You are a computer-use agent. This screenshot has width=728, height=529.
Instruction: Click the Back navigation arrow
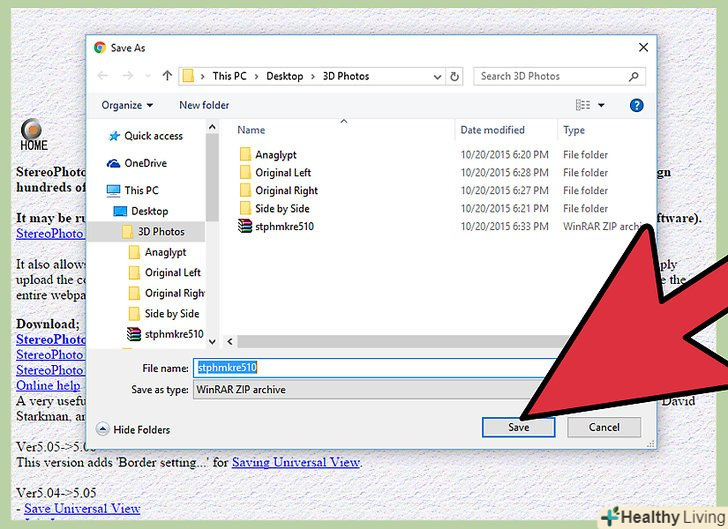click(103, 76)
